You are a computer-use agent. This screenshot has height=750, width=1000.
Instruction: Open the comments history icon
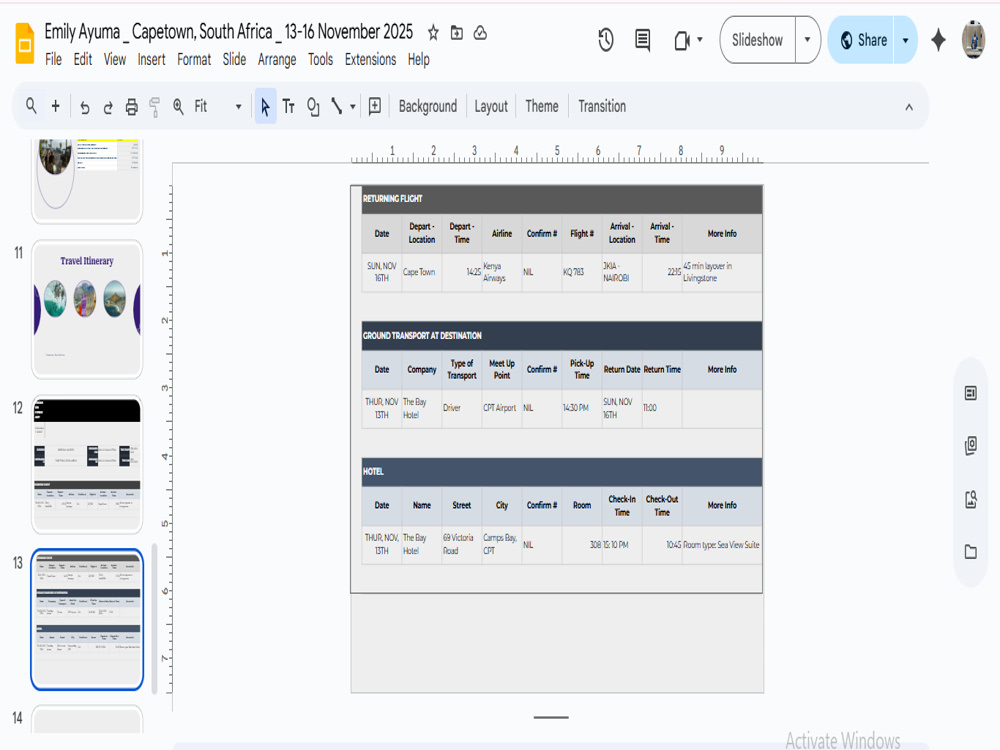(x=643, y=40)
